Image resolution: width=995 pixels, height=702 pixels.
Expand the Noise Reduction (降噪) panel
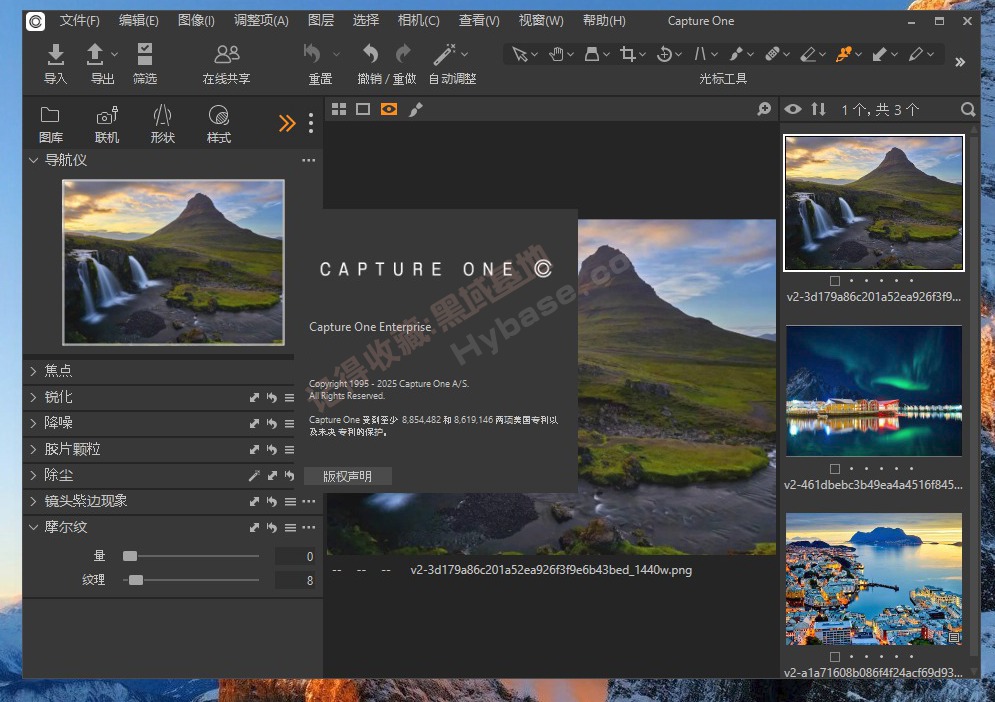click(33, 423)
